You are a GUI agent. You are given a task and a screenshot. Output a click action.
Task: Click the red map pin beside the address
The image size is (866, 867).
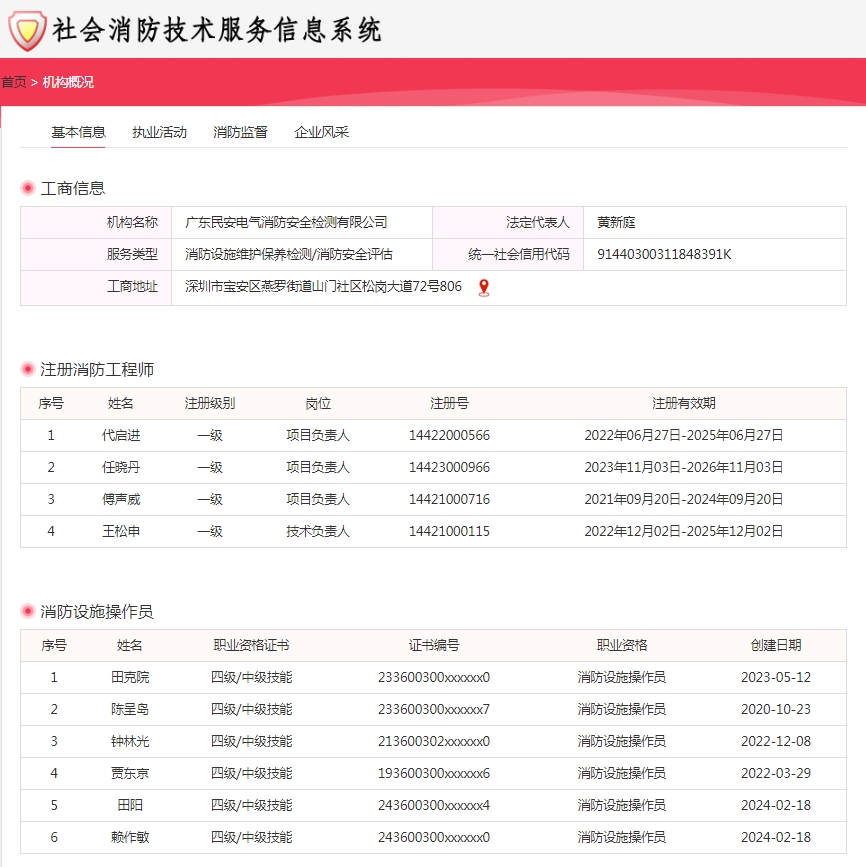click(484, 287)
